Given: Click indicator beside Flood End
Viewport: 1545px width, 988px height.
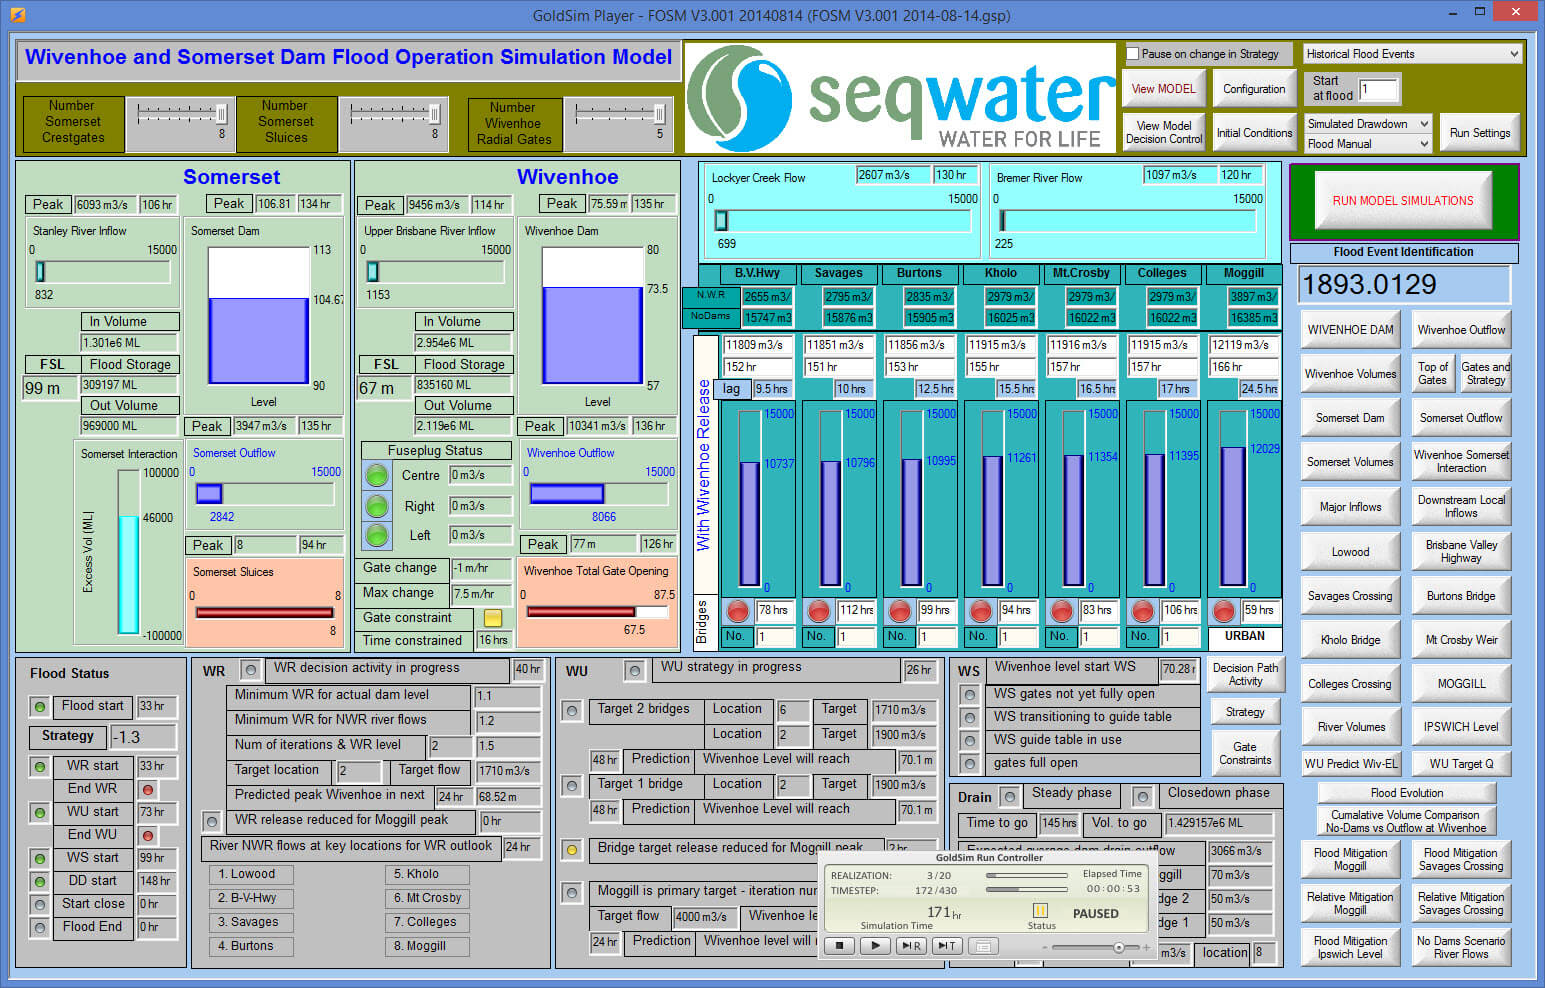Looking at the screenshot, I should [x=40, y=928].
